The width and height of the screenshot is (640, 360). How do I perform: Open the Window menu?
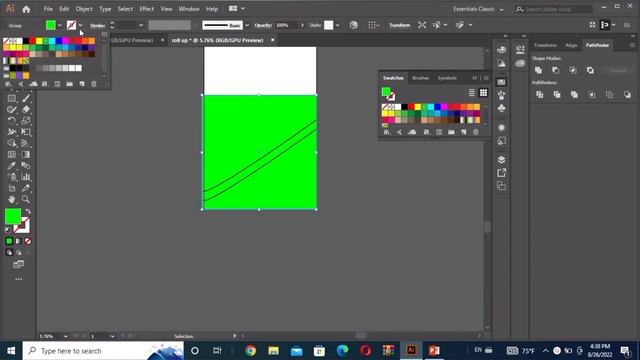[189, 9]
